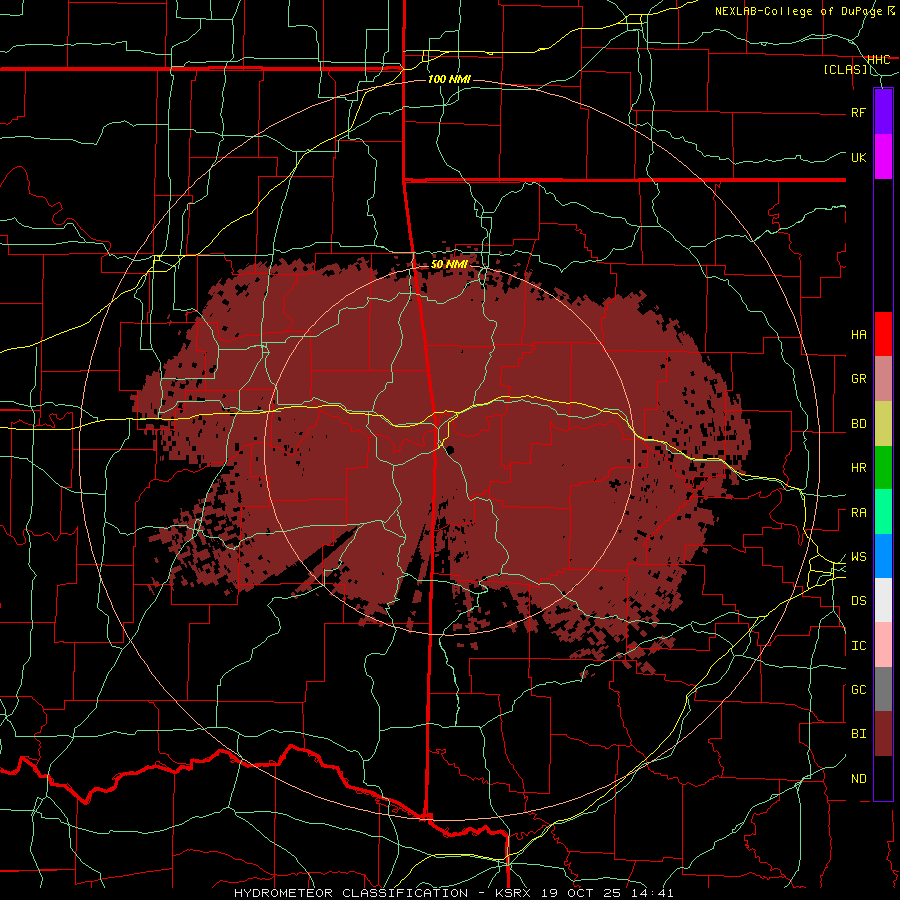Click the HR legend label
The height and width of the screenshot is (900, 900).
tap(859, 468)
